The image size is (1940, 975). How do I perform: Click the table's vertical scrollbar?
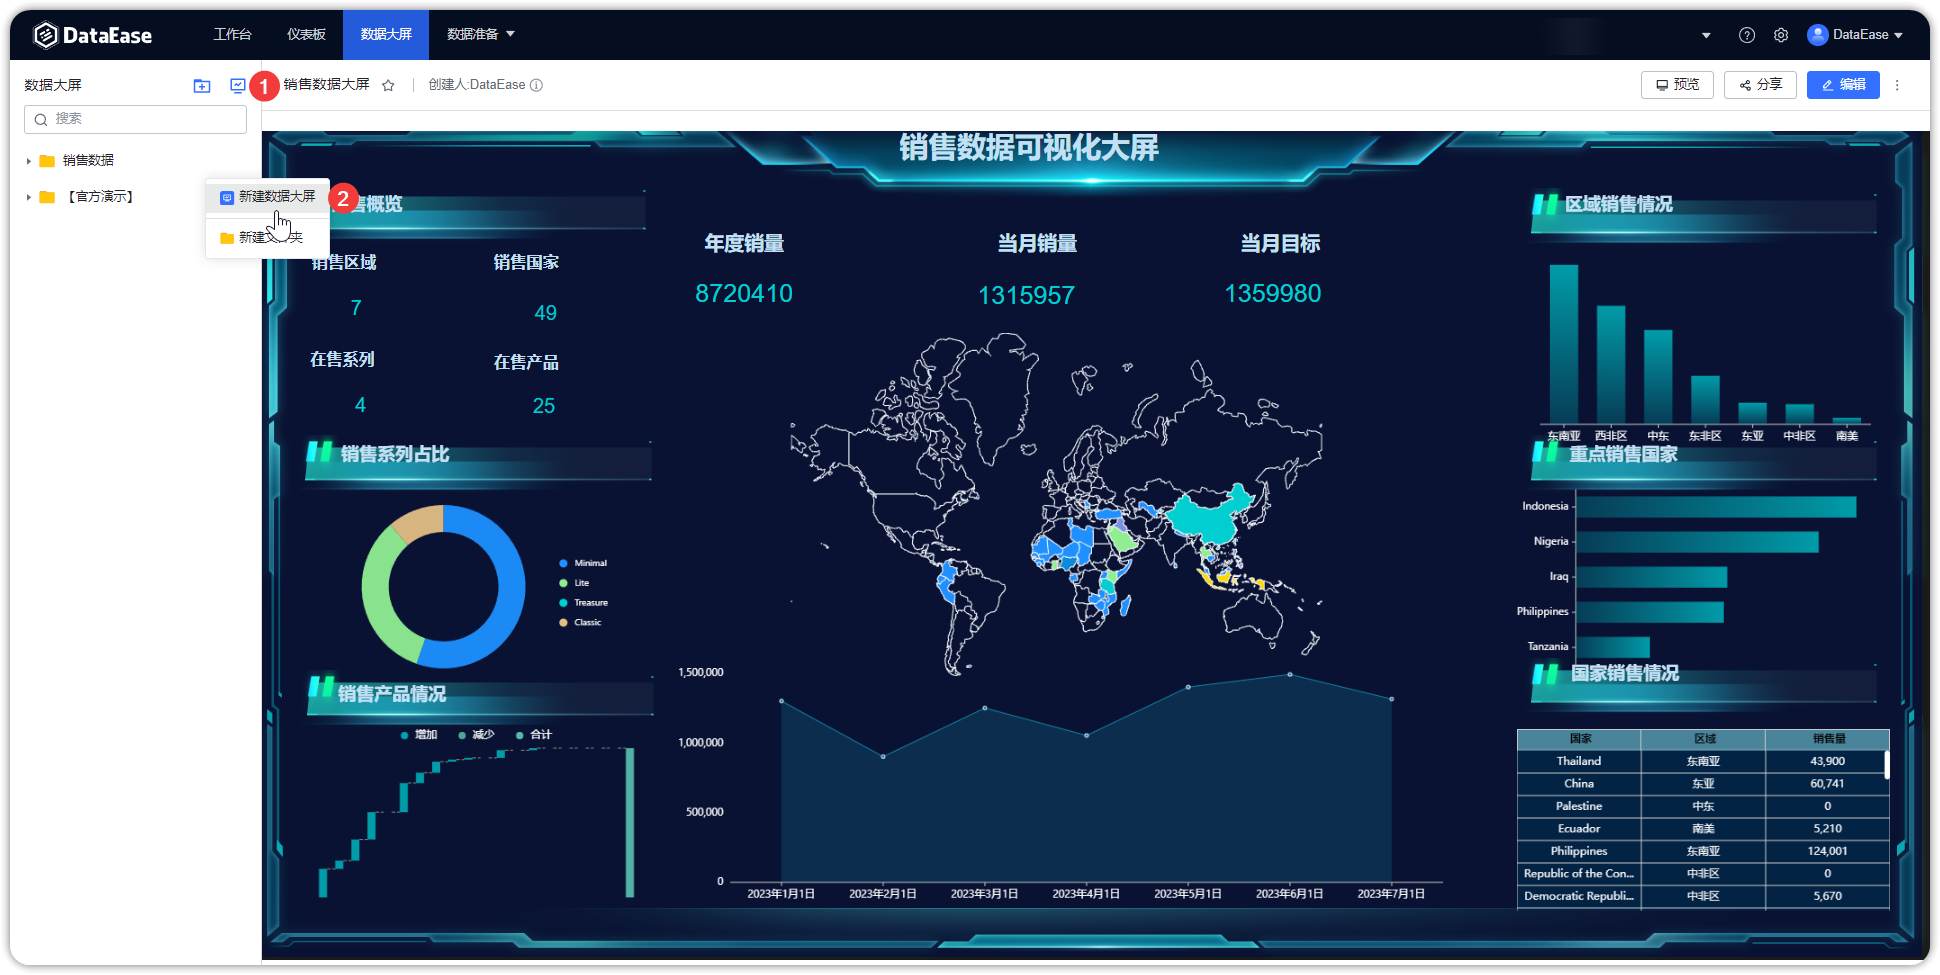point(1886,764)
